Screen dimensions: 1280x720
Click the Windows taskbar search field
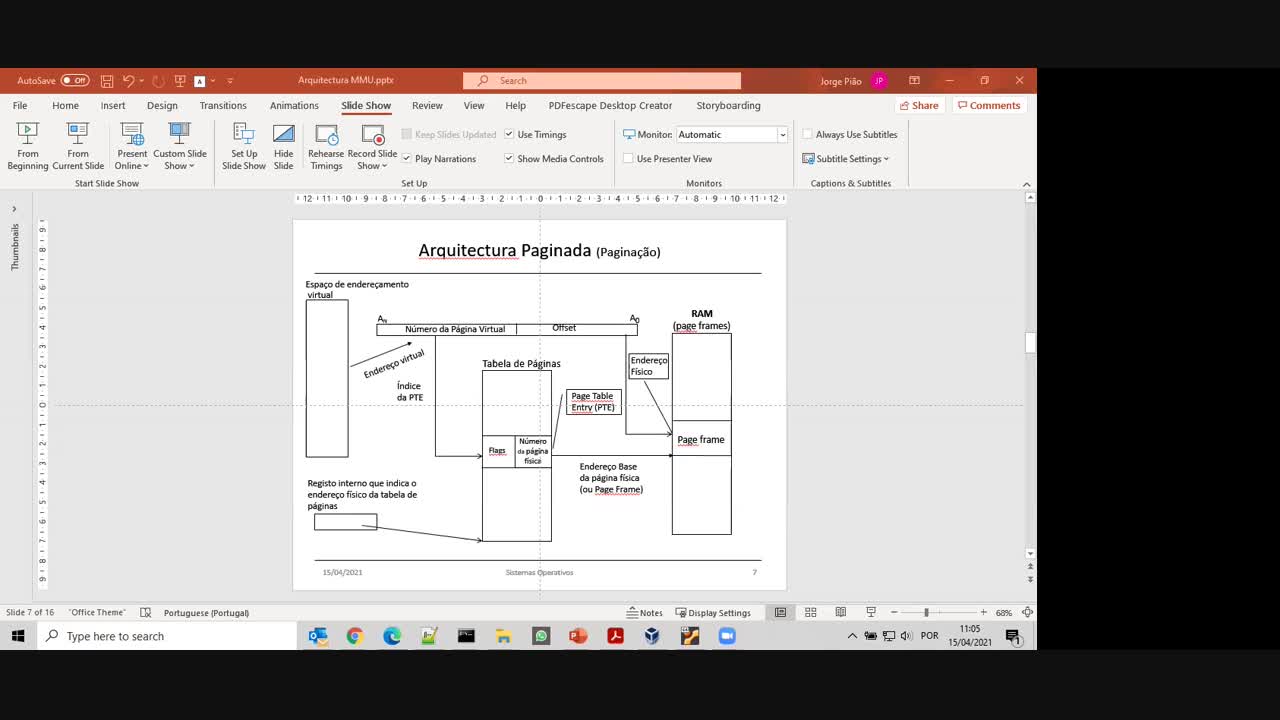pos(167,636)
